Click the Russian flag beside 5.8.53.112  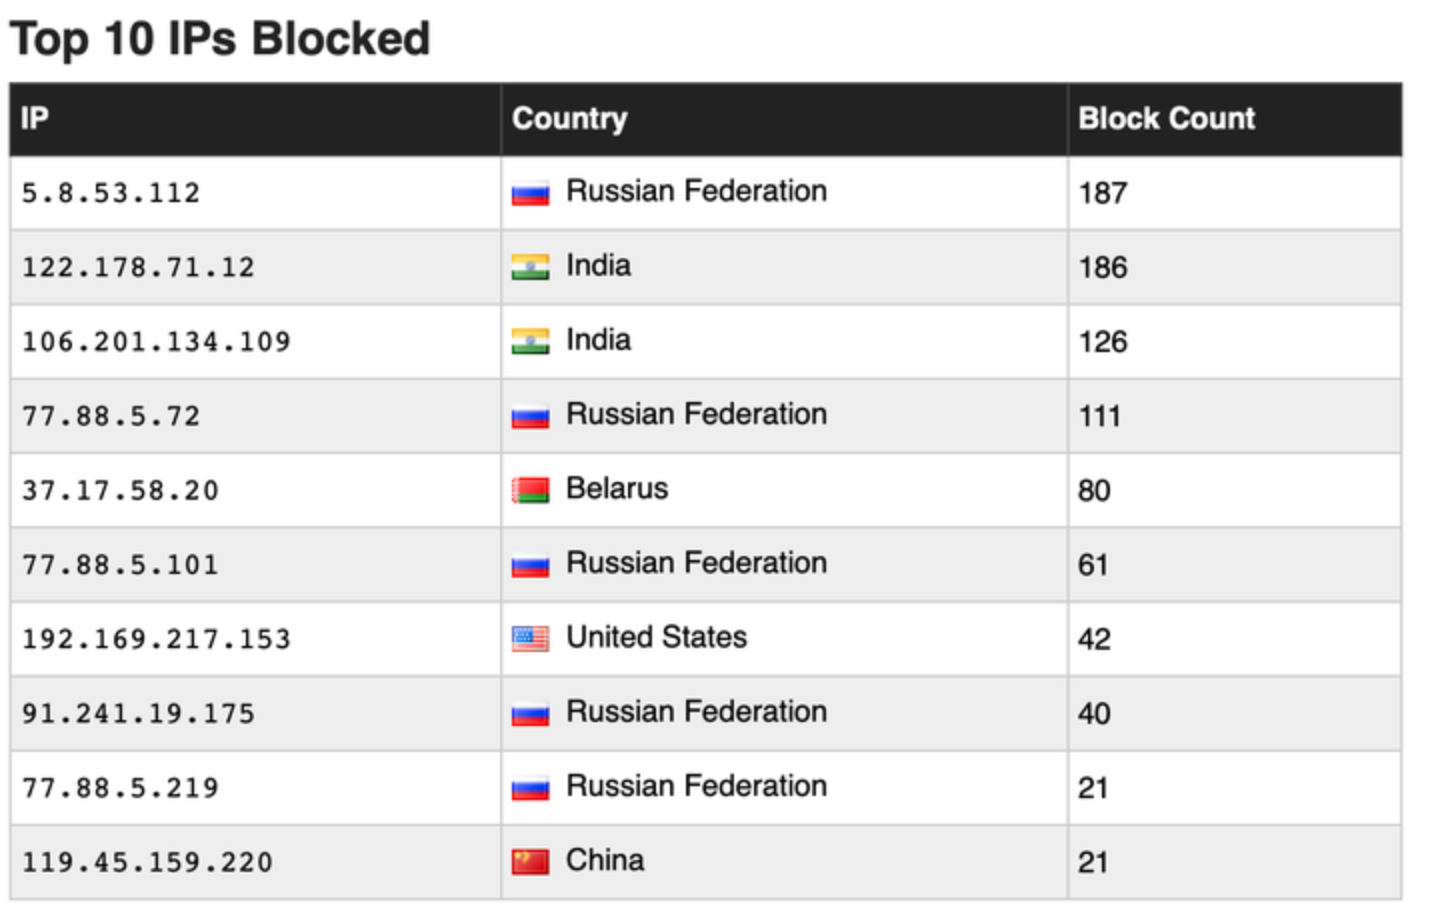coord(530,193)
